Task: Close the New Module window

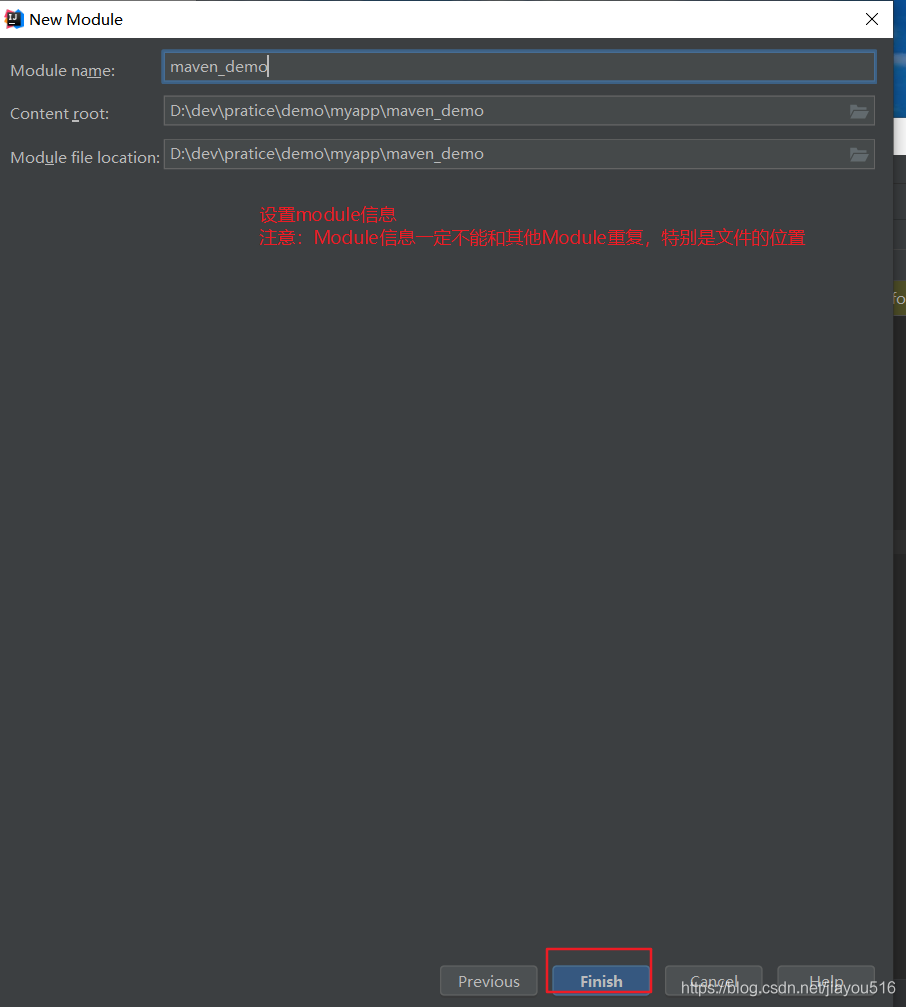Action: click(x=871, y=19)
